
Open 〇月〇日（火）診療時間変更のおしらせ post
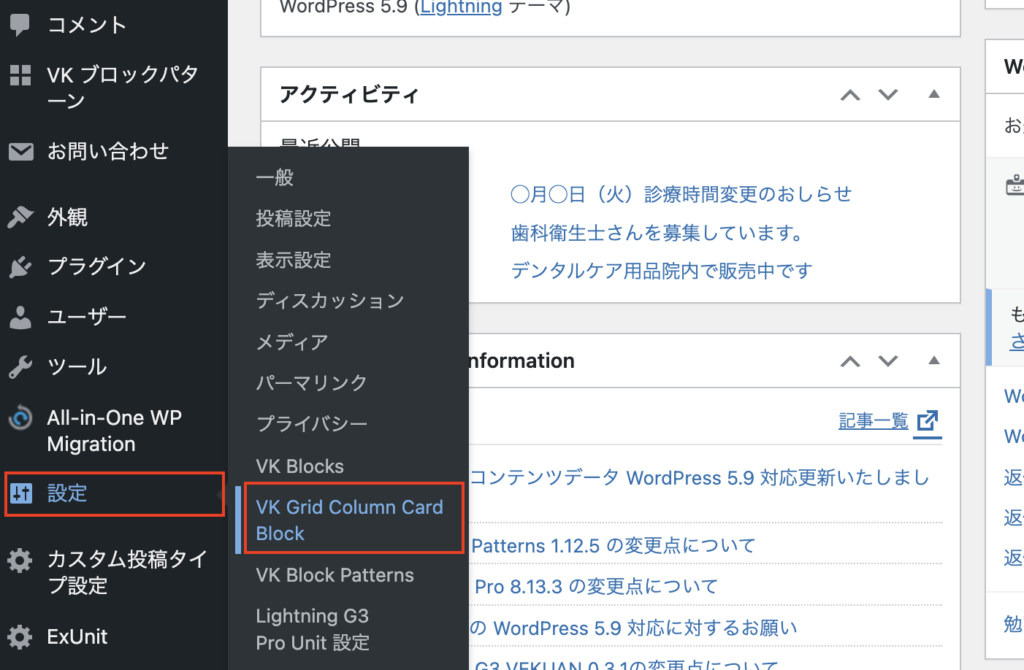coord(681,195)
